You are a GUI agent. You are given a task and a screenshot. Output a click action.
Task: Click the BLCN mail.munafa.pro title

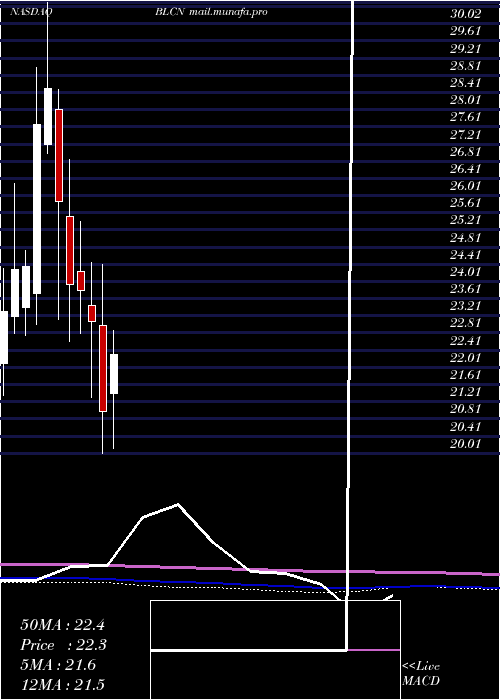(x=212, y=12)
